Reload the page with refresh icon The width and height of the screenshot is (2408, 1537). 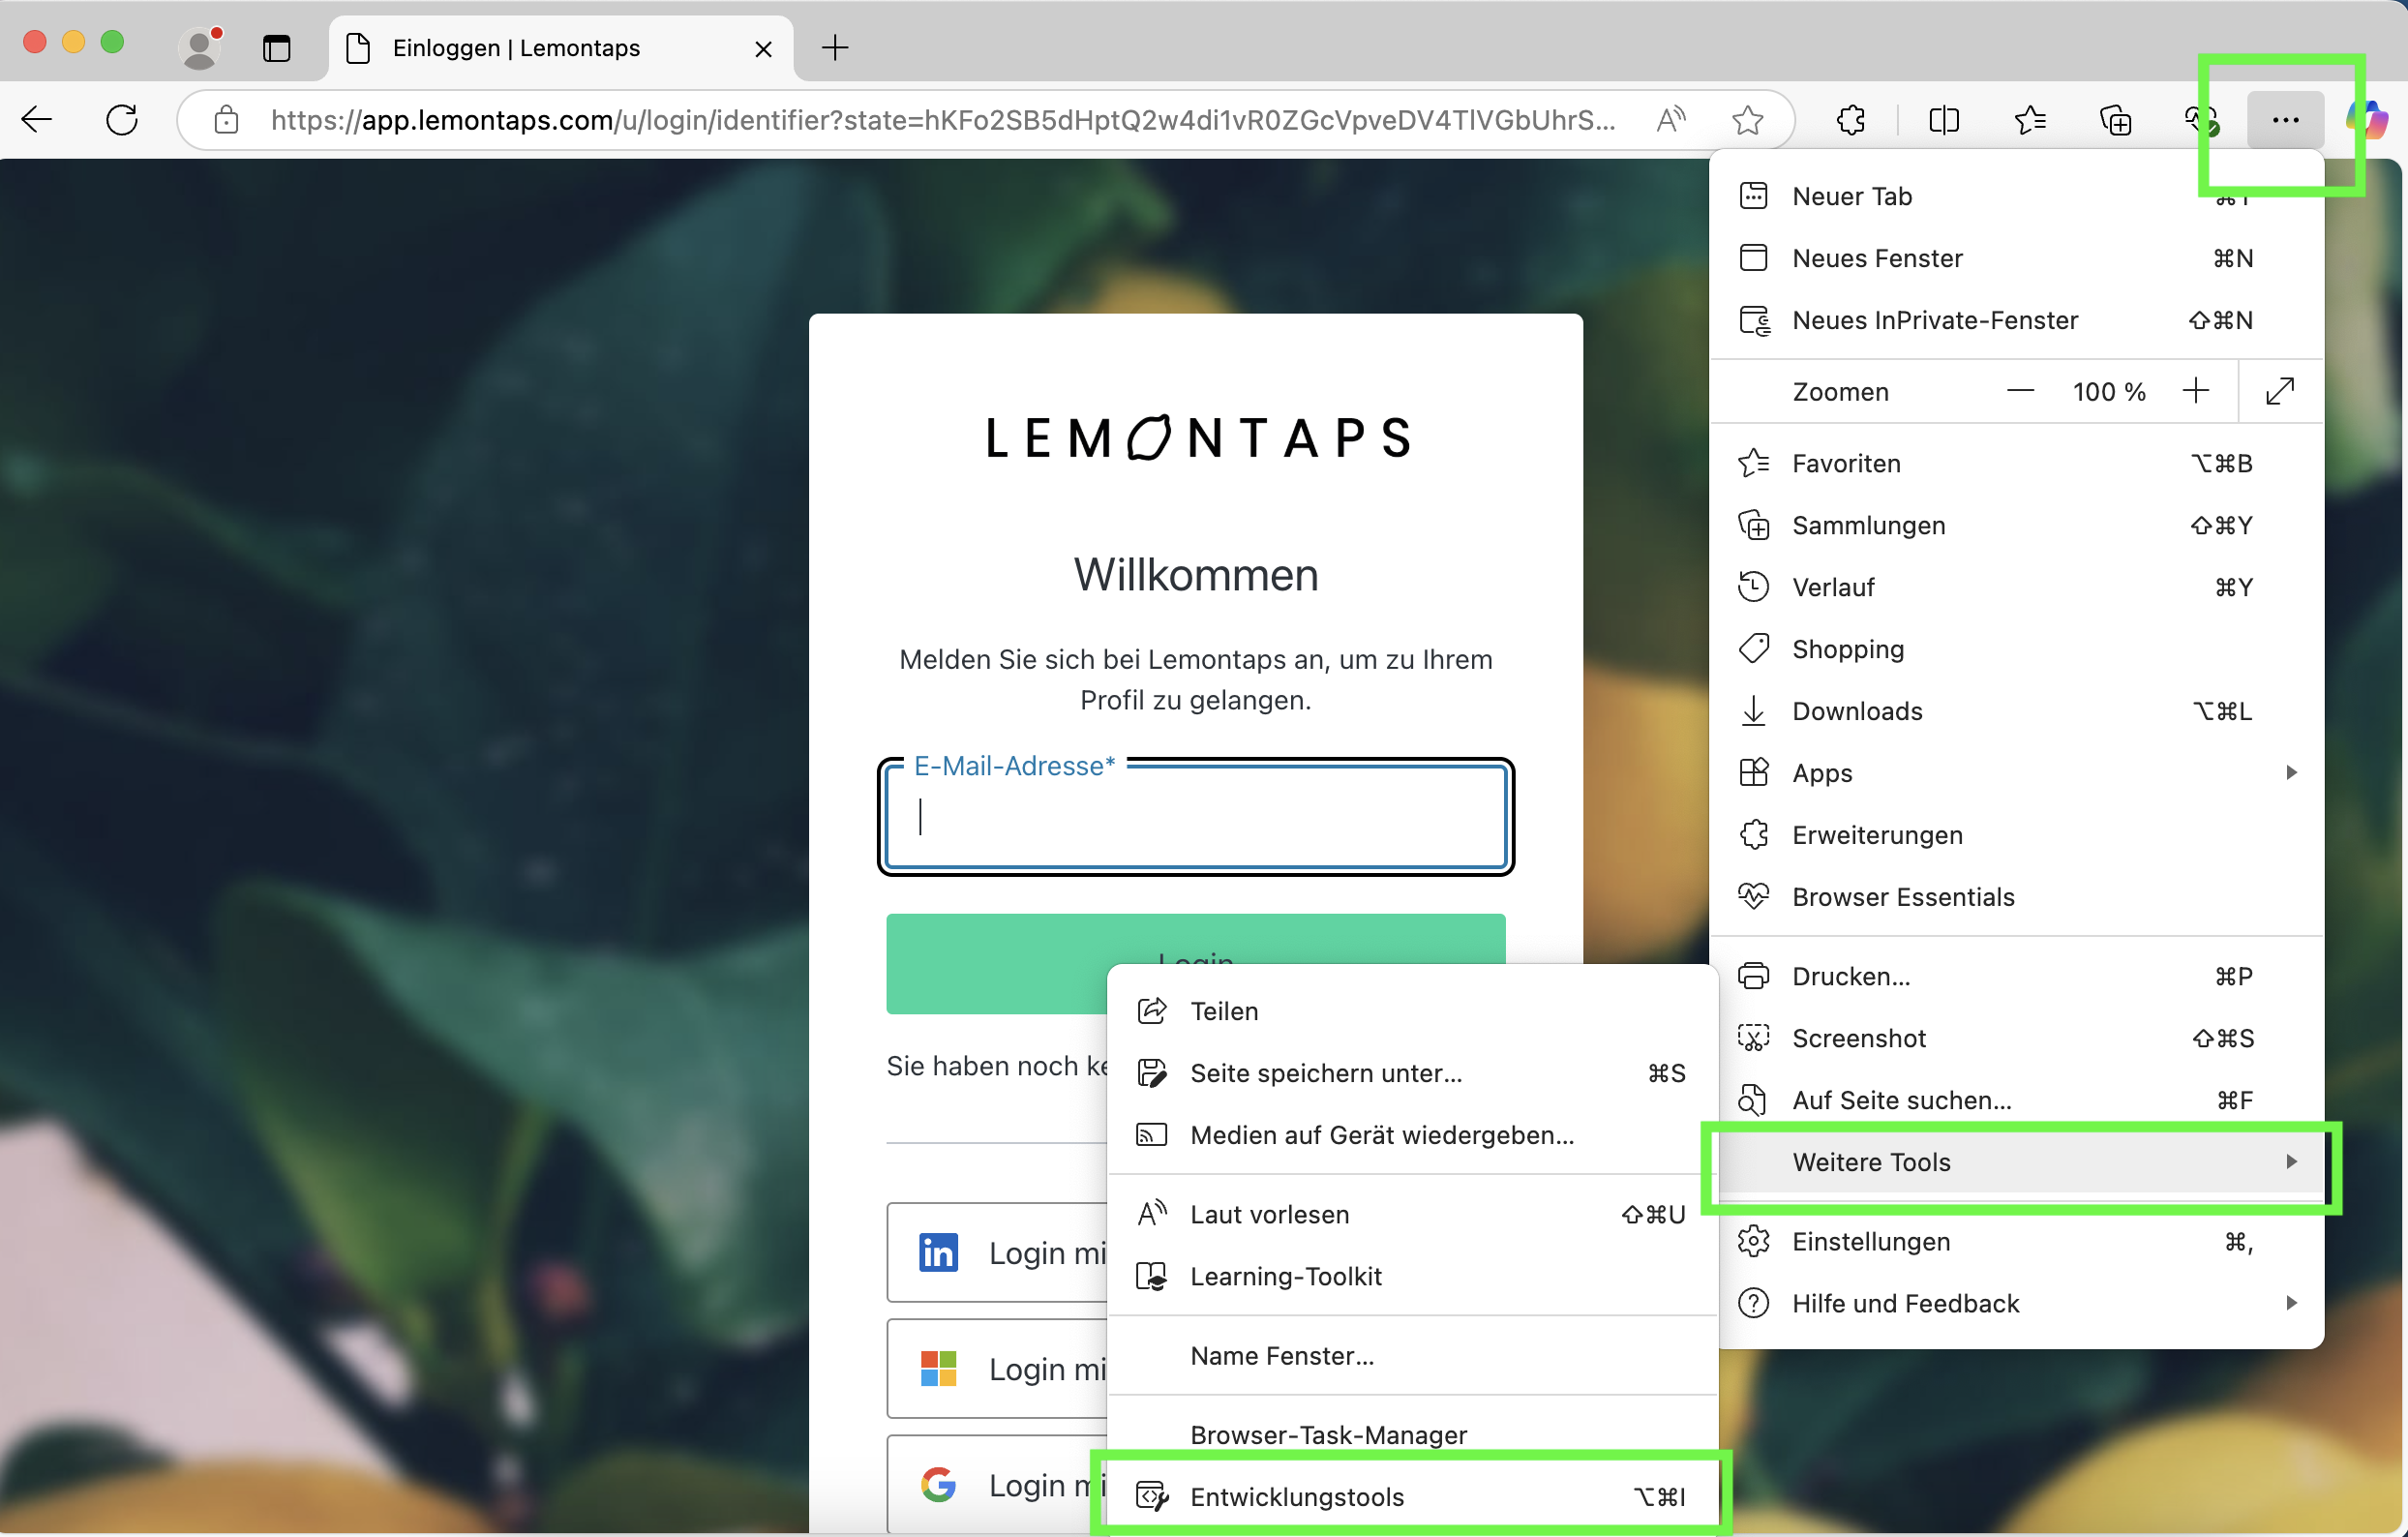point(122,120)
